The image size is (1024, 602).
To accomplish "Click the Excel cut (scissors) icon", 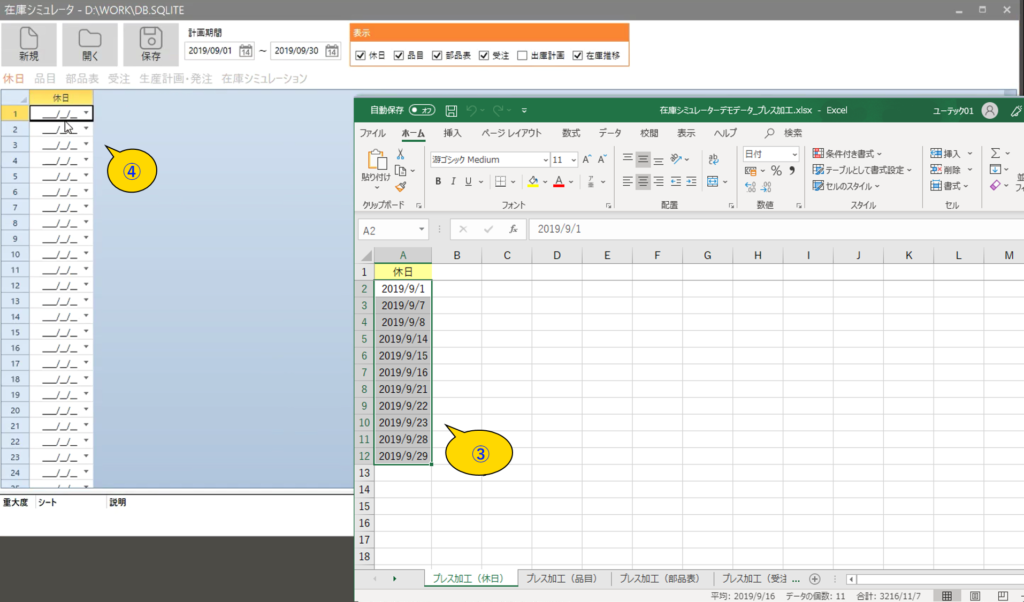I will [401, 154].
